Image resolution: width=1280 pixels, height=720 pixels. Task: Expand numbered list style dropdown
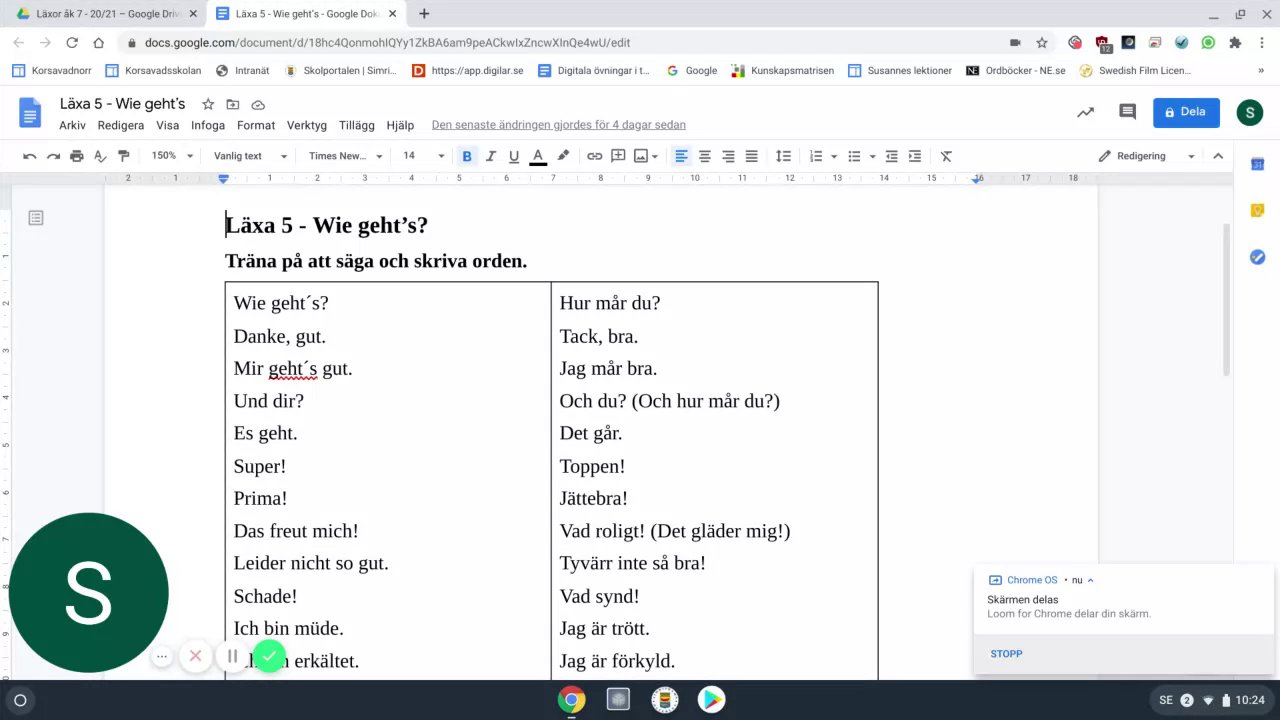[x=834, y=156]
